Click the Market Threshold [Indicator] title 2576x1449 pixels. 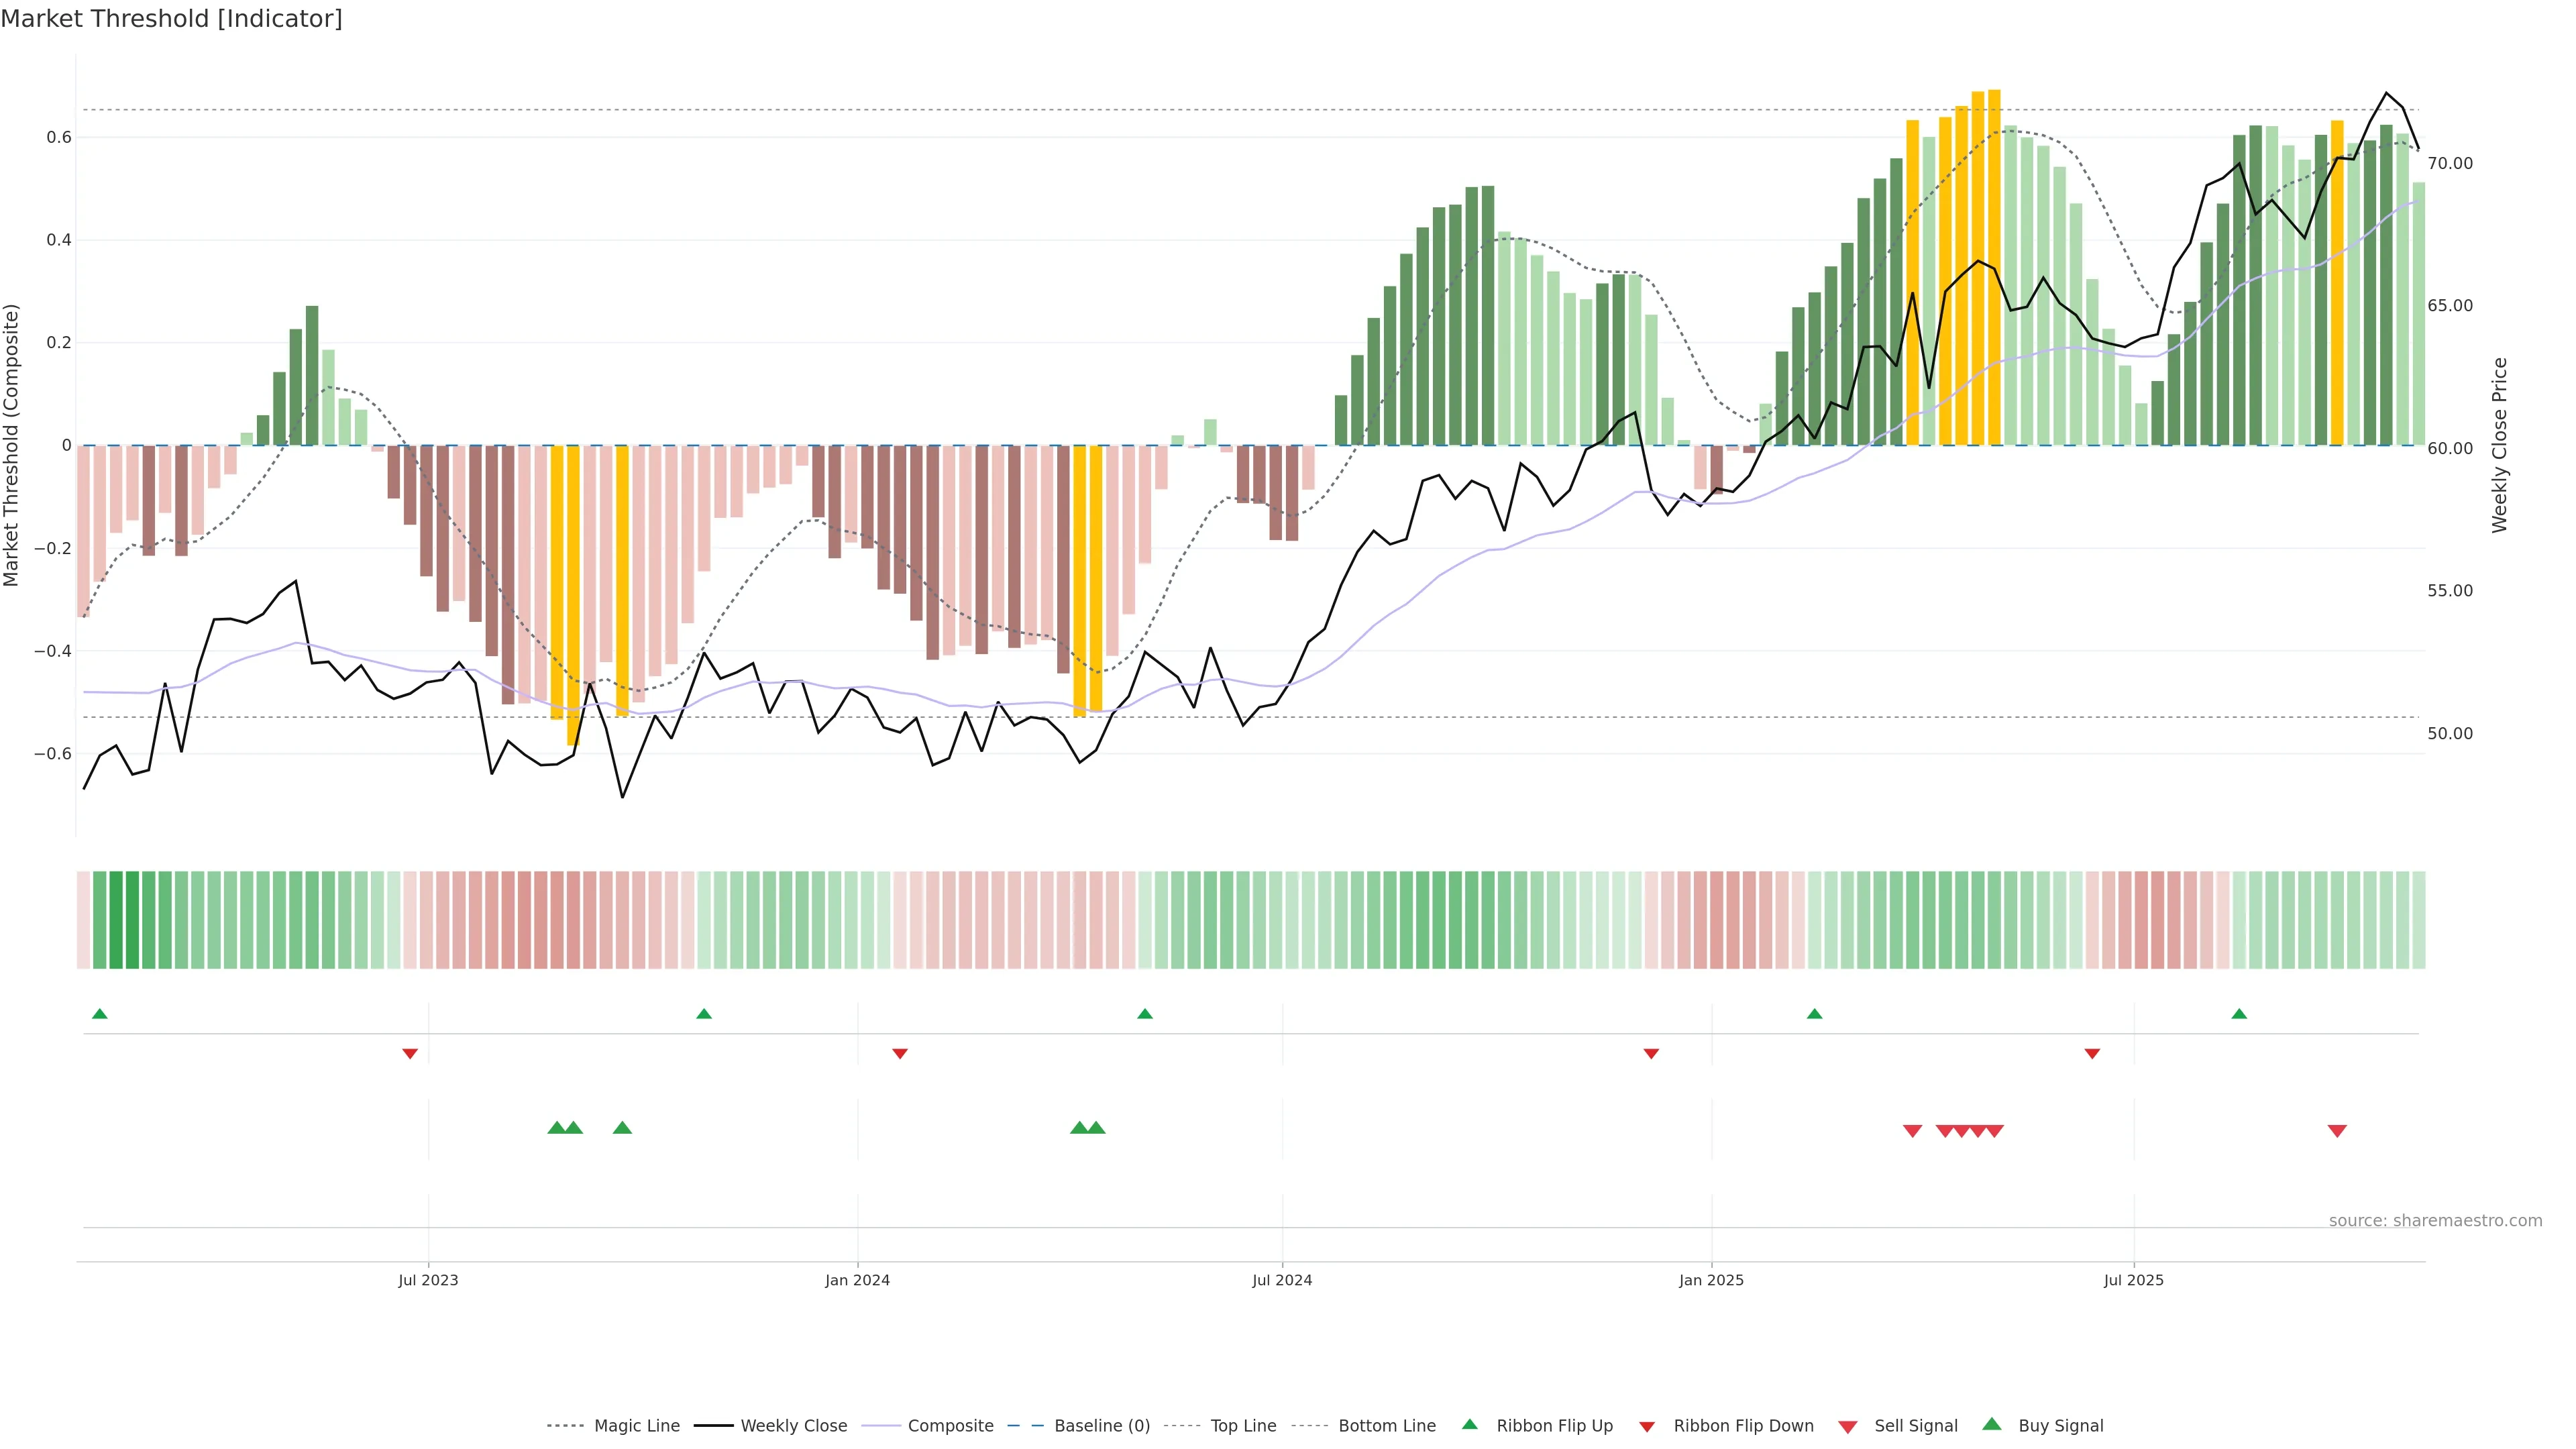171,19
